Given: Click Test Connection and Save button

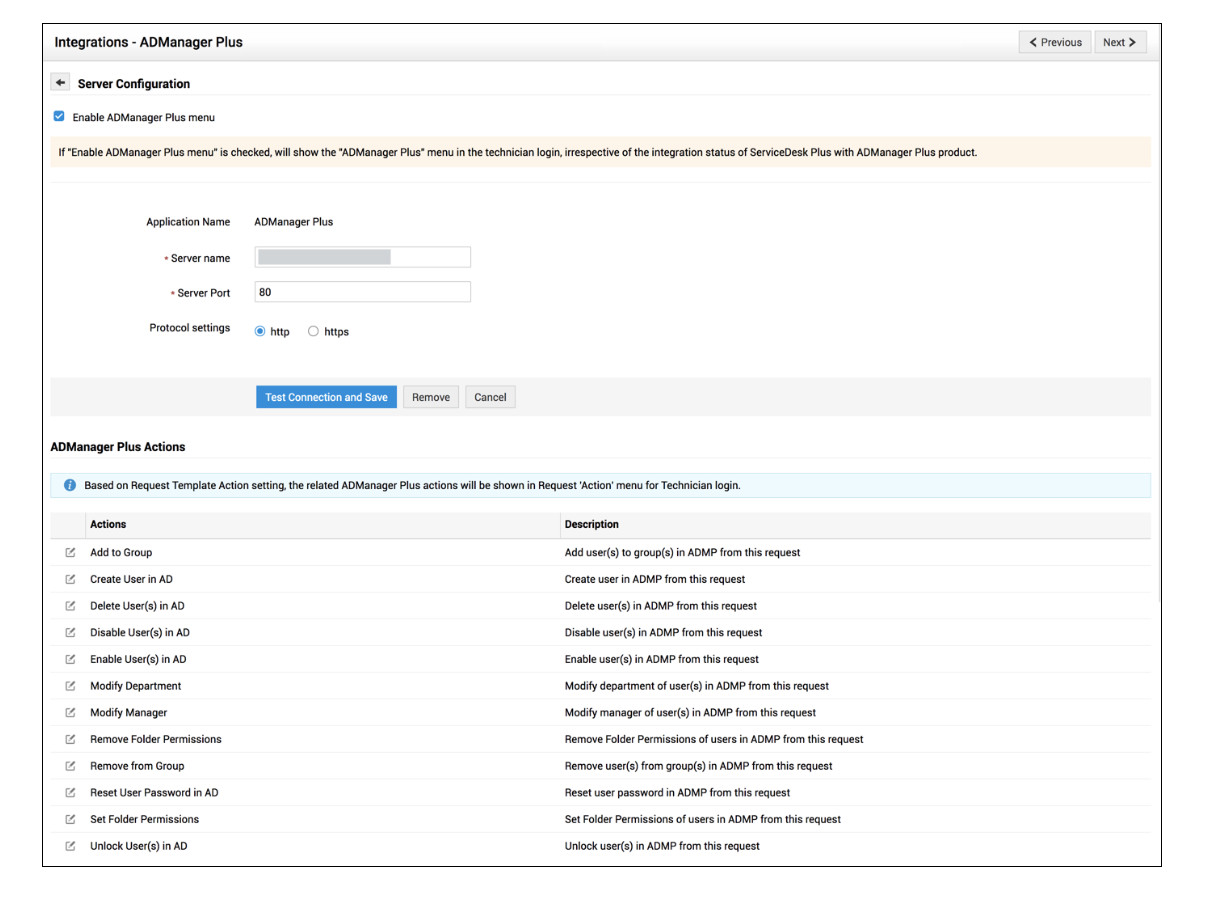Looking at the screenshot, I should 326,397.
